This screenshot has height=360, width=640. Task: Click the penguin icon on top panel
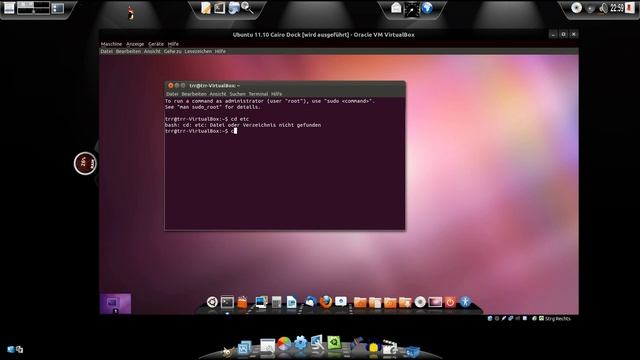pos(131,13)
